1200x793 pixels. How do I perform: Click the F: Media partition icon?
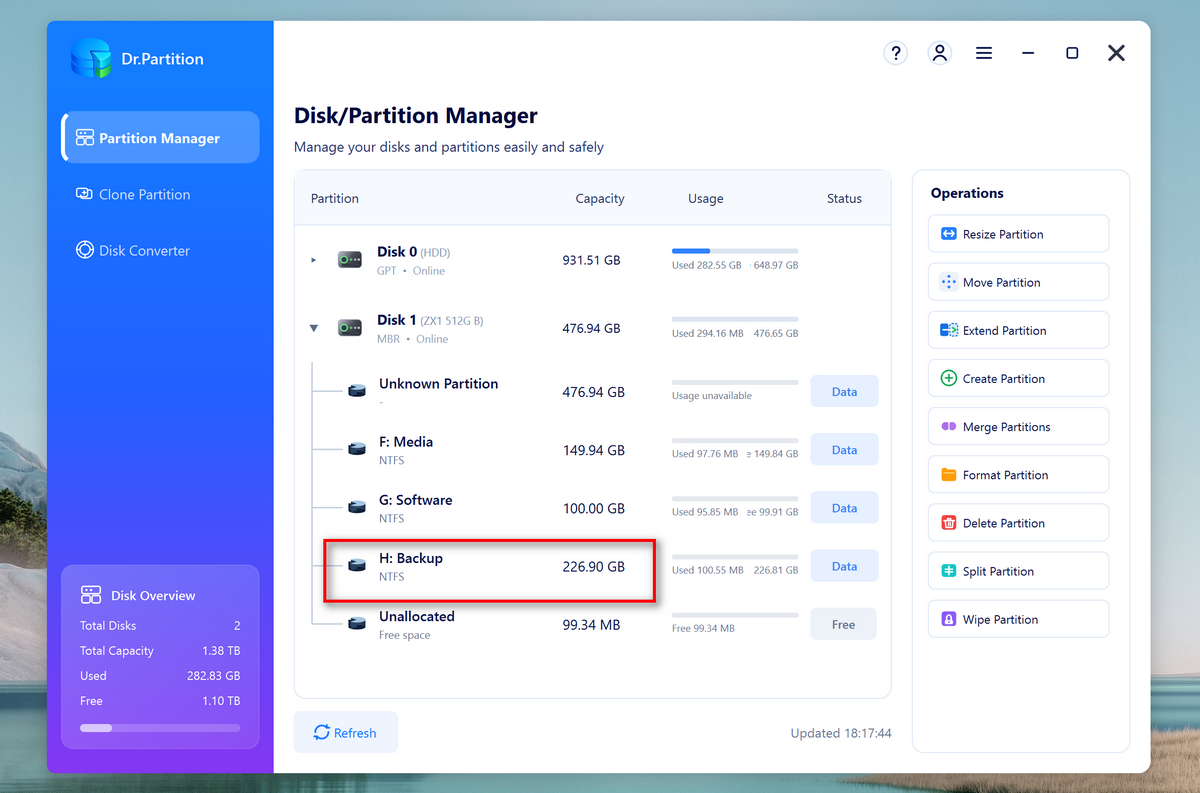click(x=357, y=449)
